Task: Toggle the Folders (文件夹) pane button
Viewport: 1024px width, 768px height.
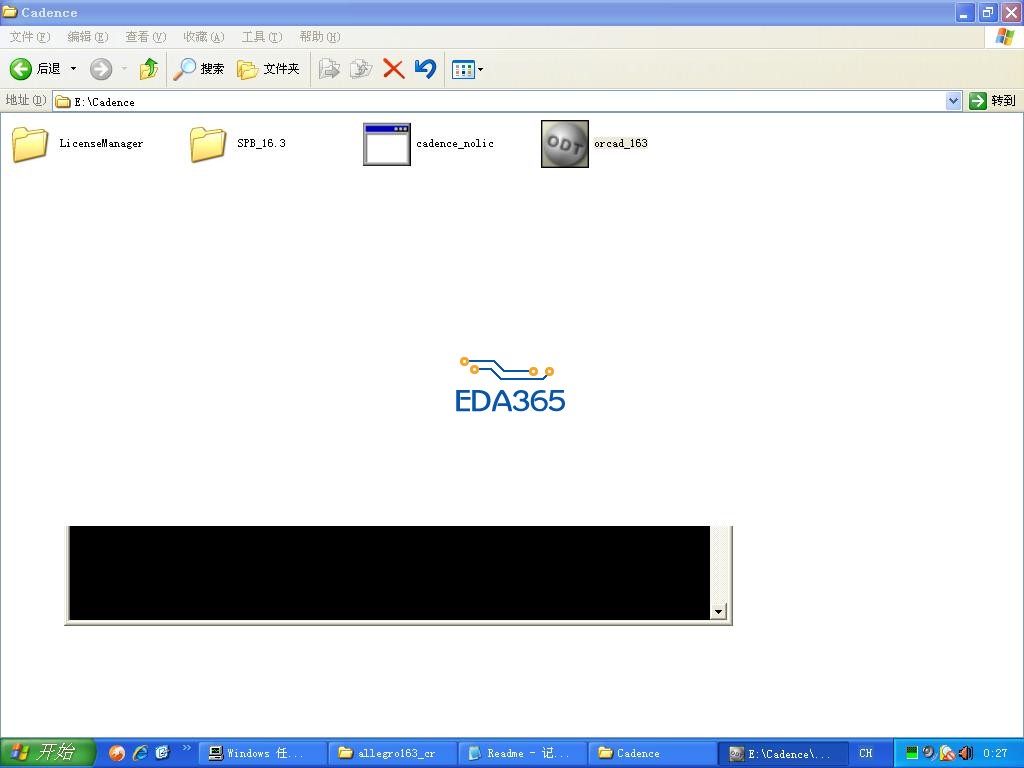Action: pos(268,69)
